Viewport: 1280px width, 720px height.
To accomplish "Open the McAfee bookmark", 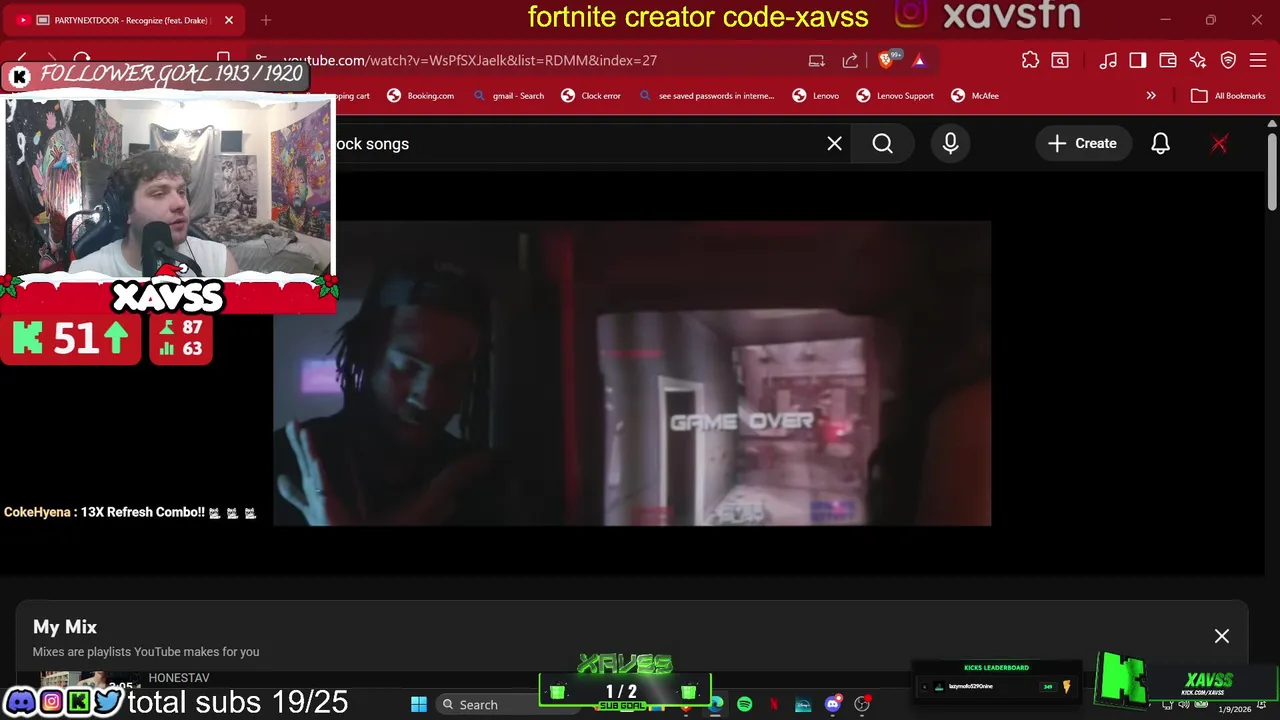I will (975, 96).
